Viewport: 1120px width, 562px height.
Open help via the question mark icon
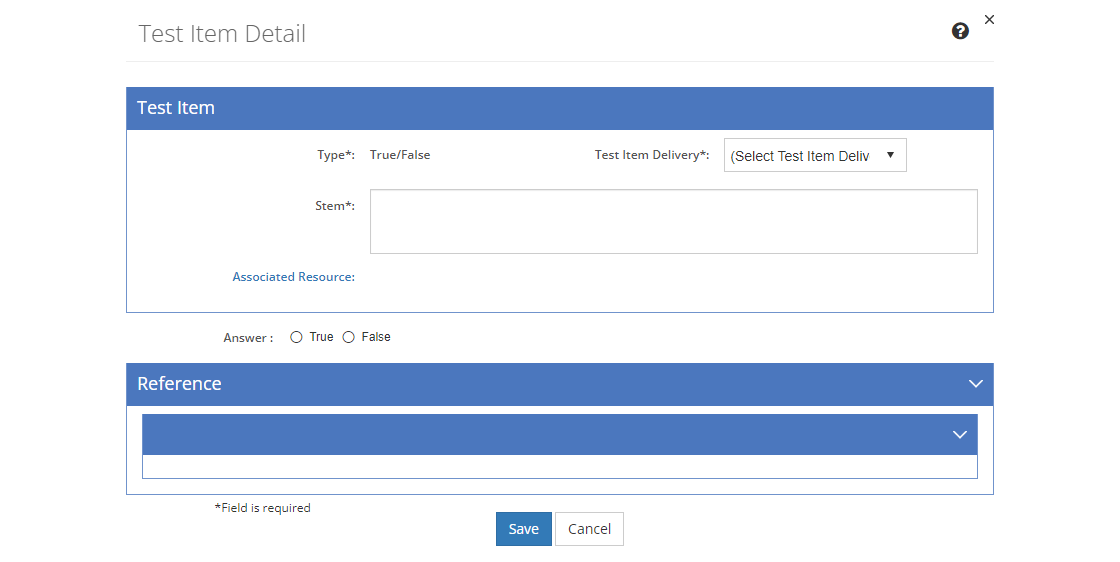point(960,31)
